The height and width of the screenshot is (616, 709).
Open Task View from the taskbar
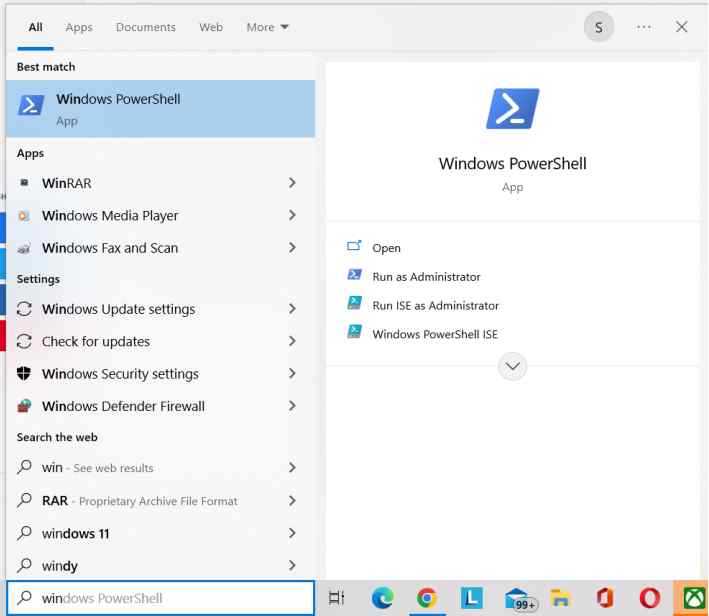point(336,598)
